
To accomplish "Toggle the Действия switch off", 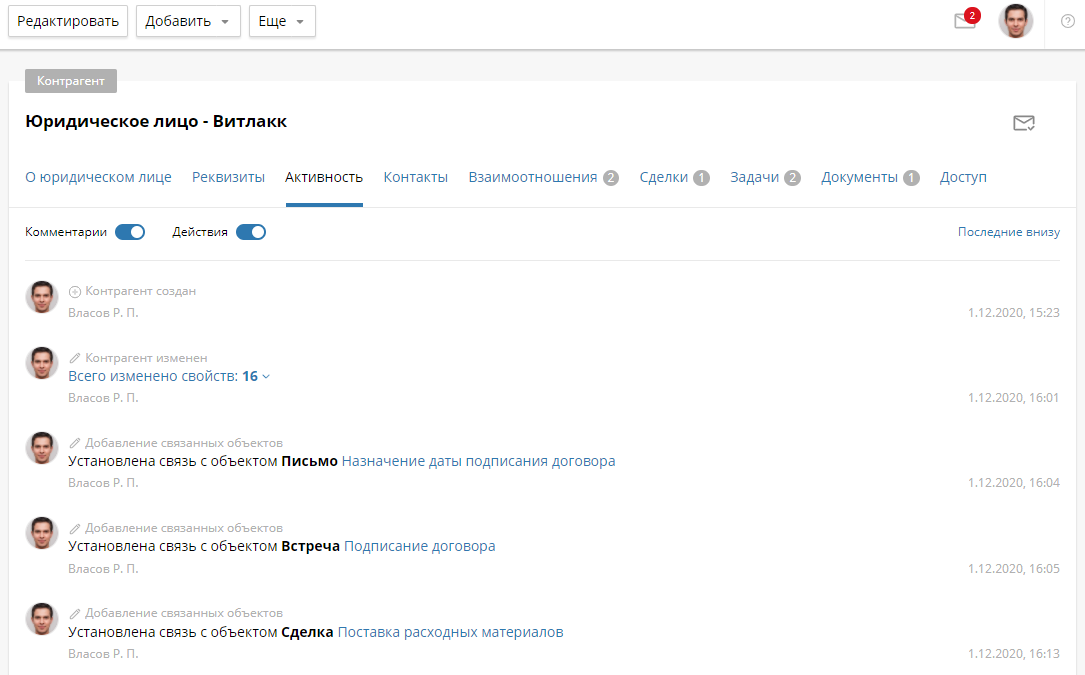I will click(x=251, y=232).
